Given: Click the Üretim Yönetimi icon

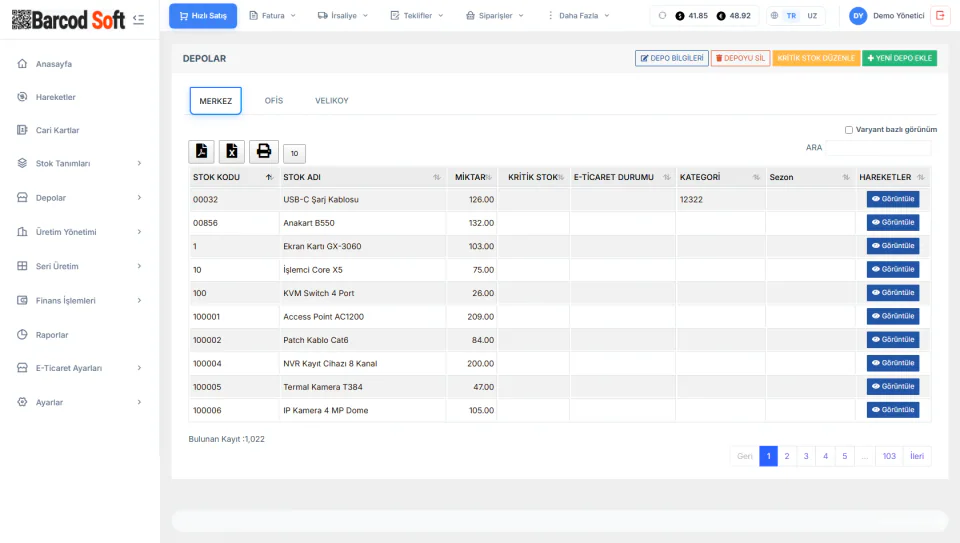Looking at the screenshot, I should click(22, 231).
